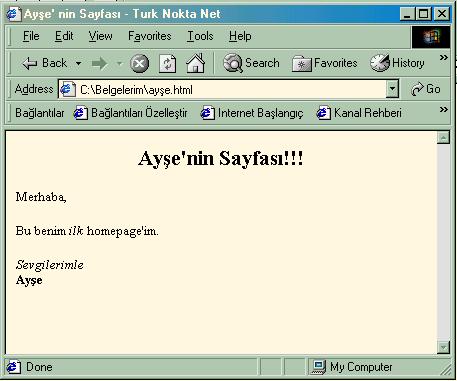Go to the Home page icon

coord(196,63)
